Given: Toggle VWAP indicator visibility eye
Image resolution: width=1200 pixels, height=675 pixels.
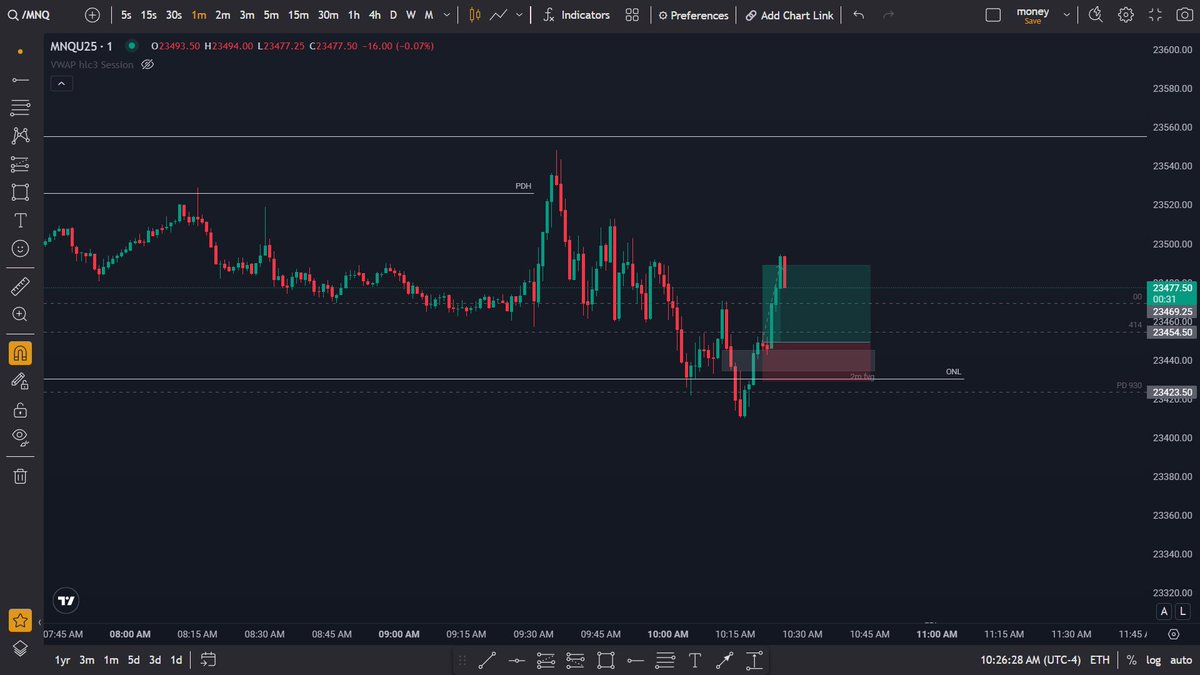Looking at the screenshot, I should (x=147, y=64).
